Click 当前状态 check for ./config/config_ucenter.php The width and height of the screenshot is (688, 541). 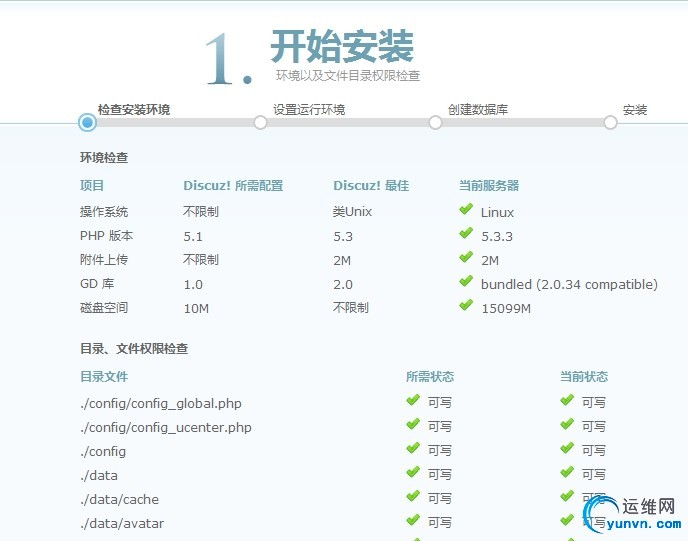[567, 424]
